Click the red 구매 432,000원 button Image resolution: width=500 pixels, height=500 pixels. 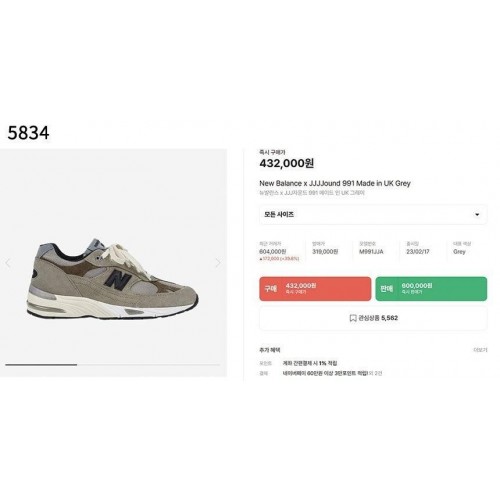coord(315,288)
